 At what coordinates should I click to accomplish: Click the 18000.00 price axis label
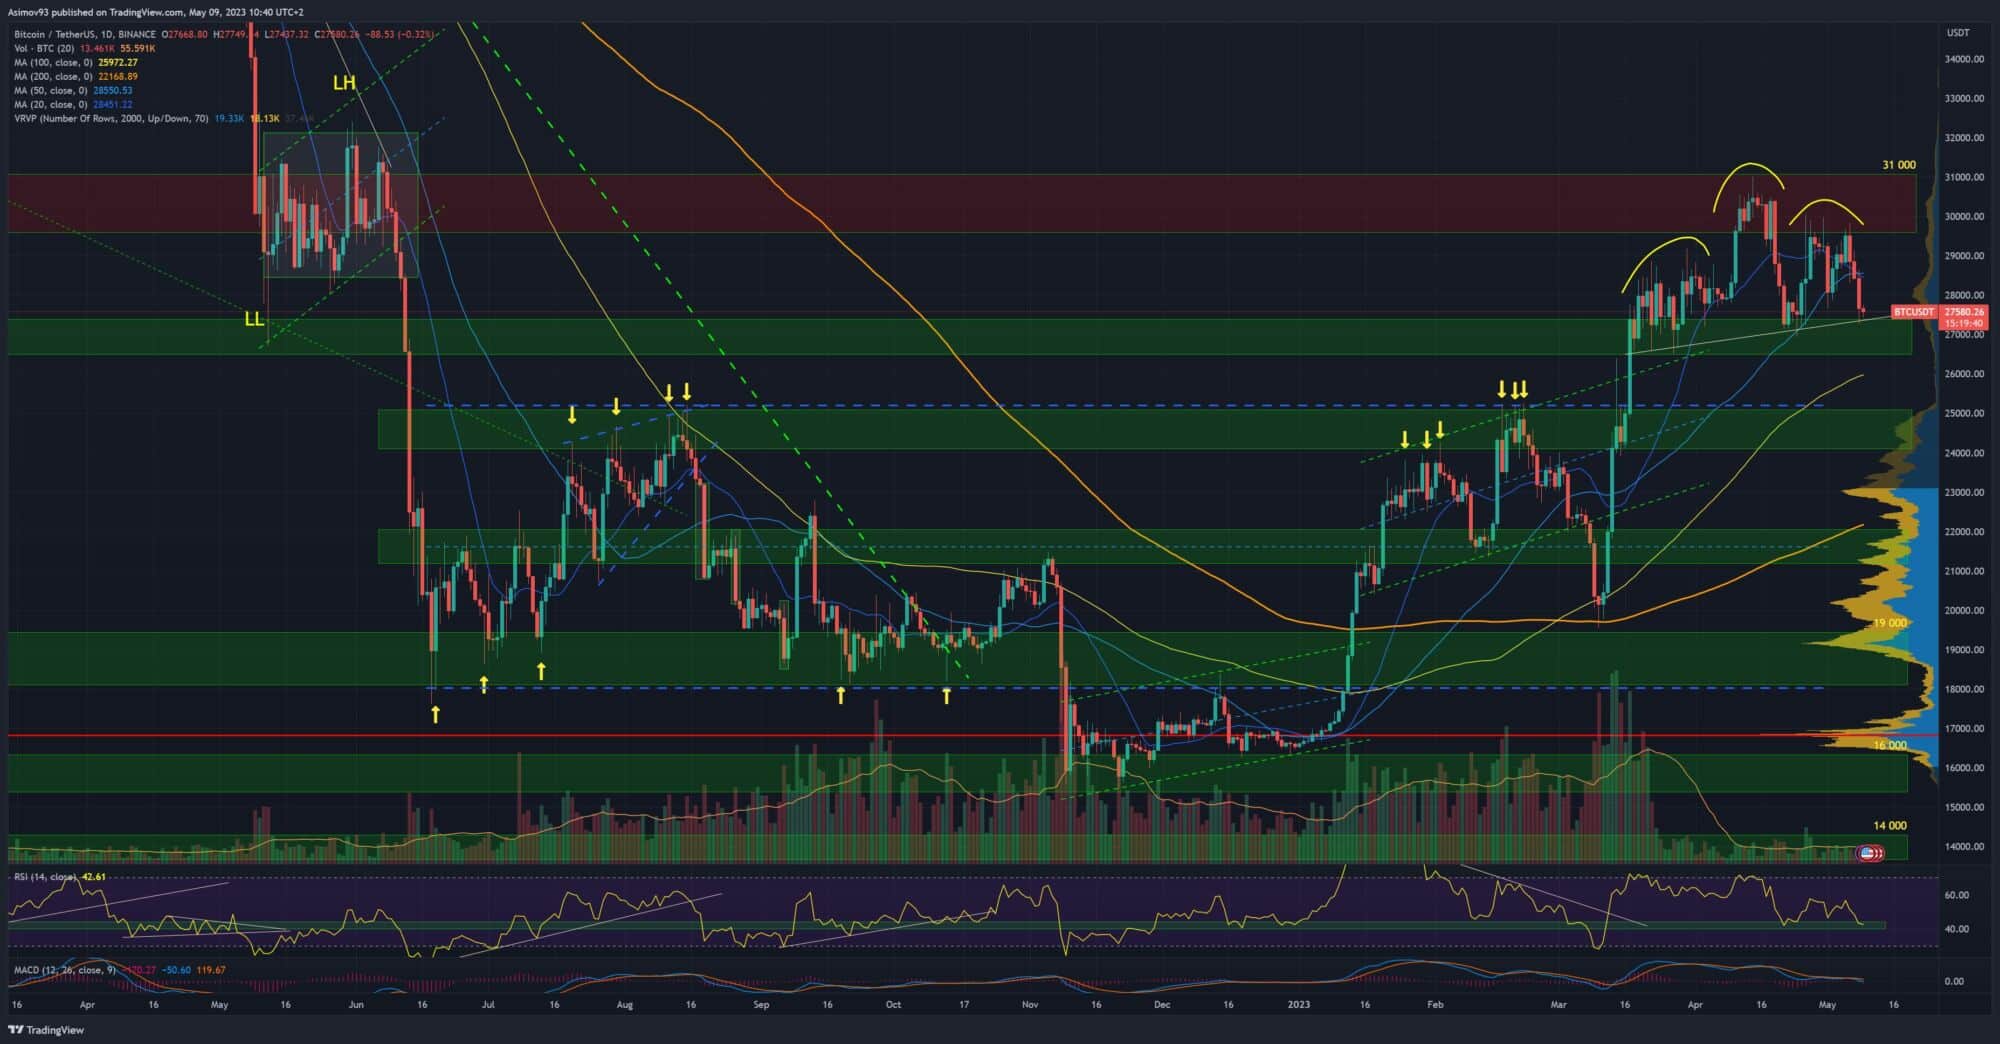[1964, 690]
